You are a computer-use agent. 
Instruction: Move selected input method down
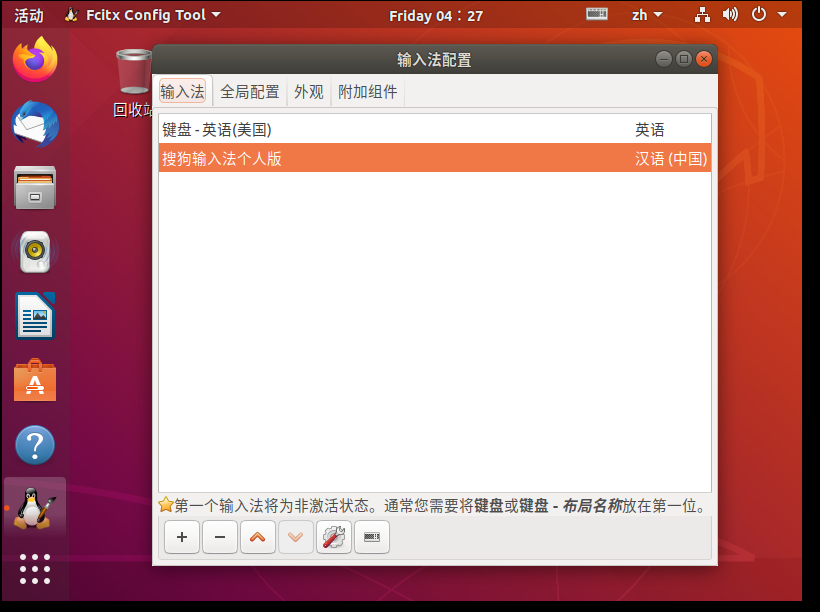(296, 537)
